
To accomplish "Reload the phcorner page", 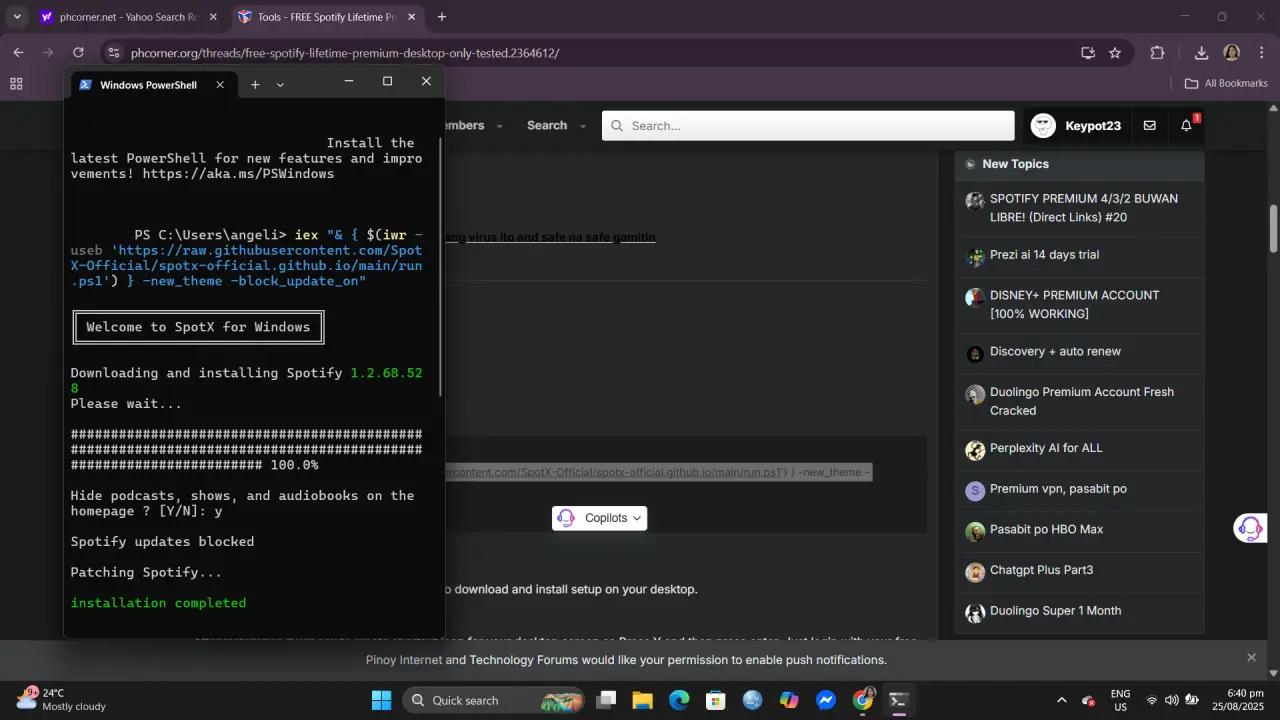I will pos(78,53).
